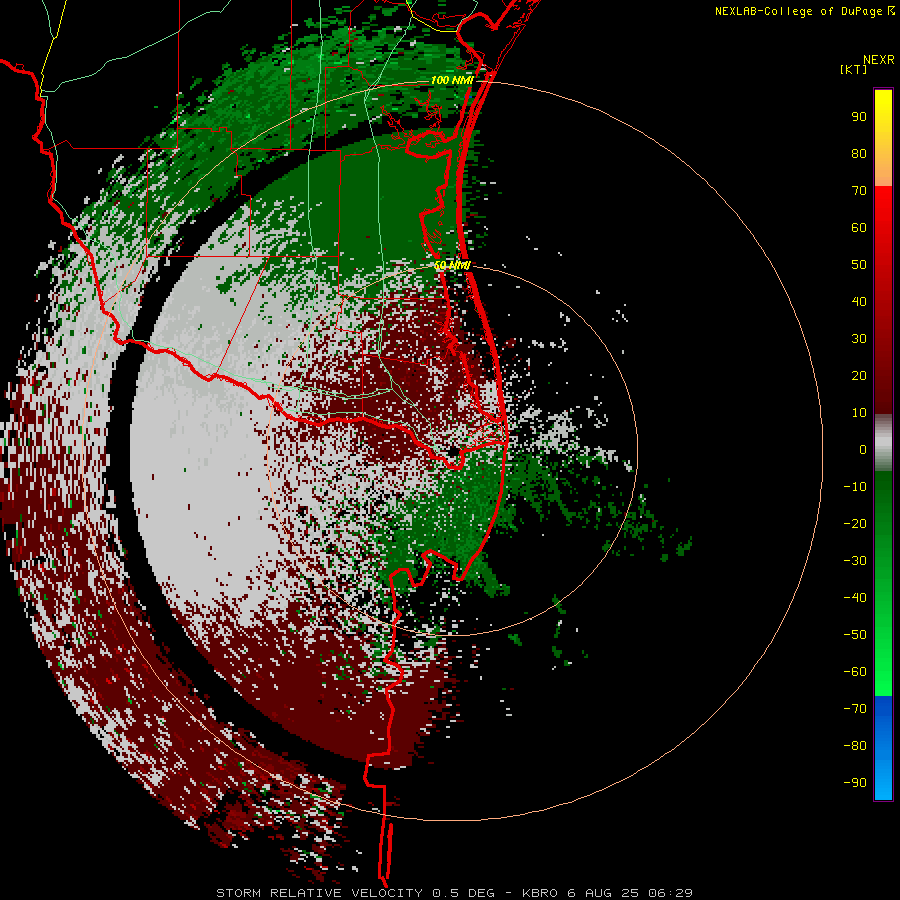Click the -60 kt scale label
Image resolution: width=900 pixels, height=900 pixels.
click(855, 672)
